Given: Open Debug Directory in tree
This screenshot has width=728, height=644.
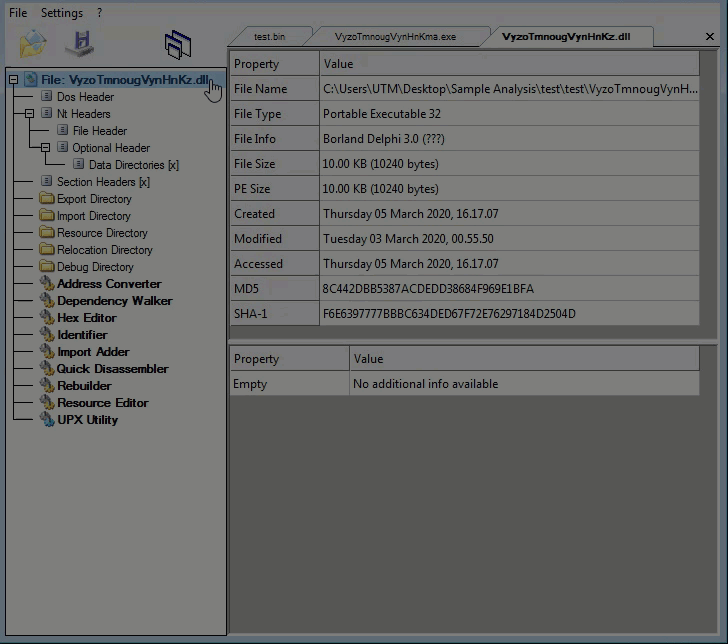Looking at the screenshot, I should coord(95,267).
